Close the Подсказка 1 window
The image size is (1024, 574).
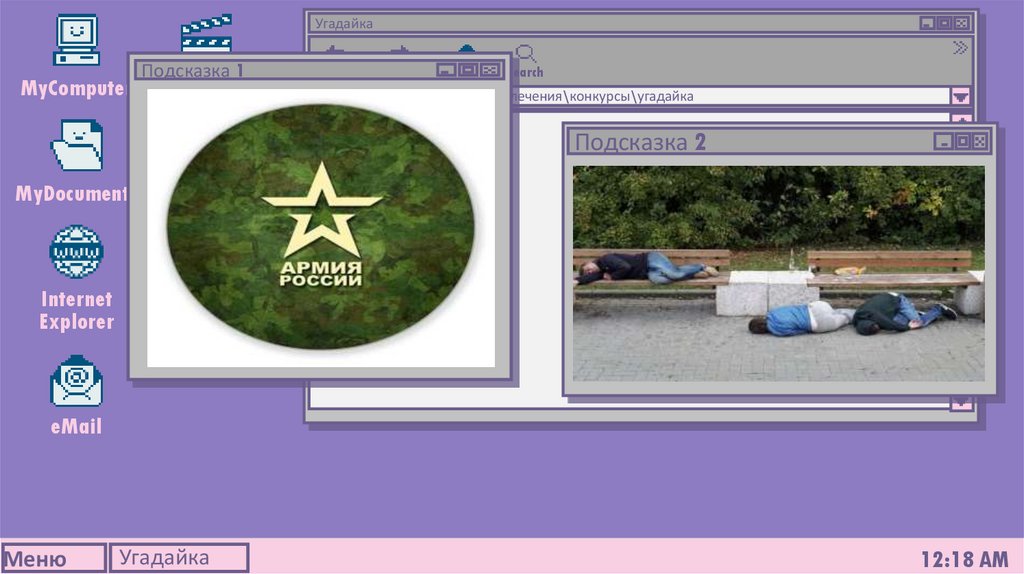click(490, 70)
